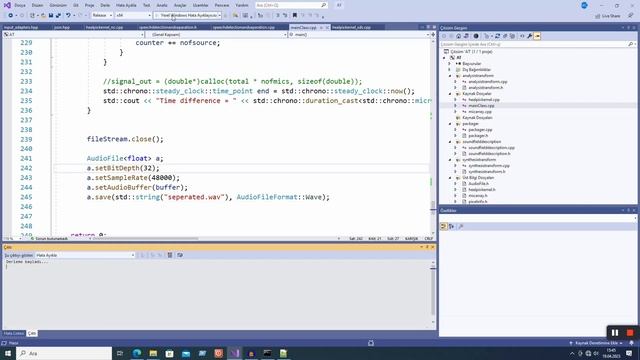Click the Kaynak Denetimine Ekle status button
640x360 pixels.
[x=596, y=343]
